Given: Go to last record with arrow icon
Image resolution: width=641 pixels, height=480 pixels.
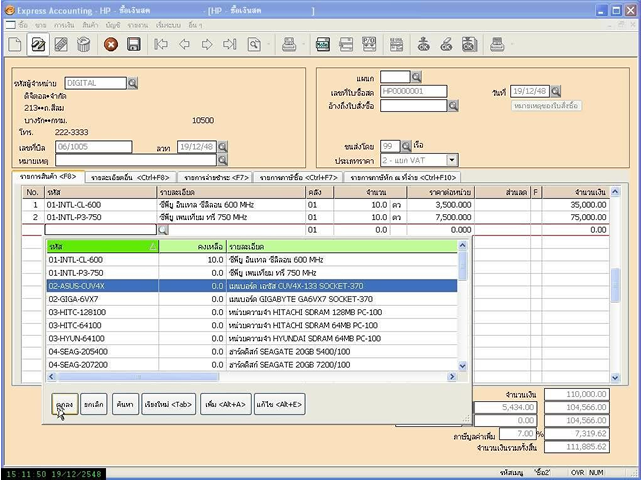Looking at the screenshot, I should click(230, 44).
